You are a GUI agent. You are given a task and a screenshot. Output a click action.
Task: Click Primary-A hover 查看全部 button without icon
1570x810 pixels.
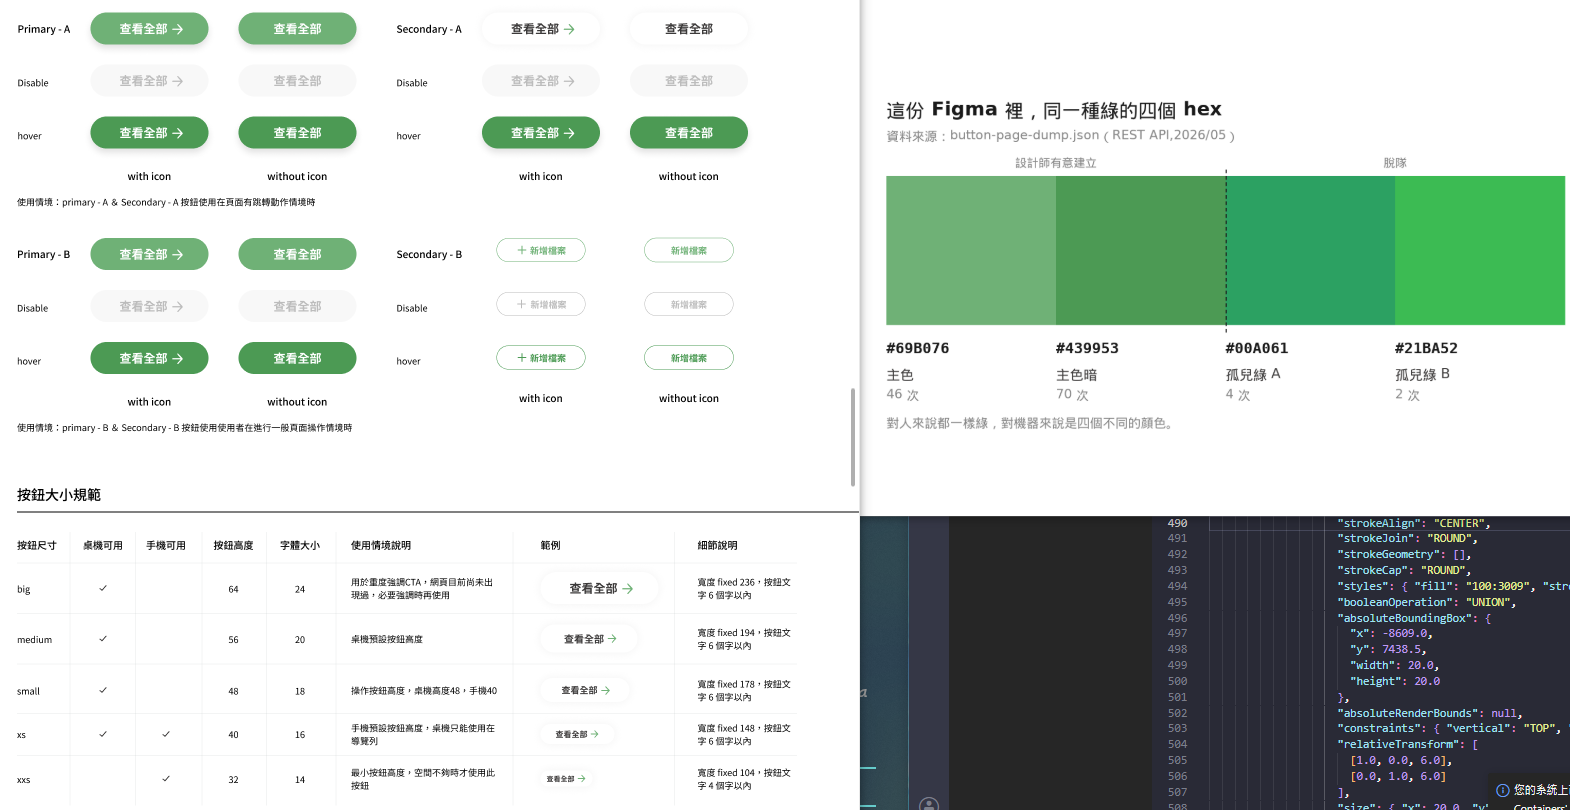(x=297, y=132)
